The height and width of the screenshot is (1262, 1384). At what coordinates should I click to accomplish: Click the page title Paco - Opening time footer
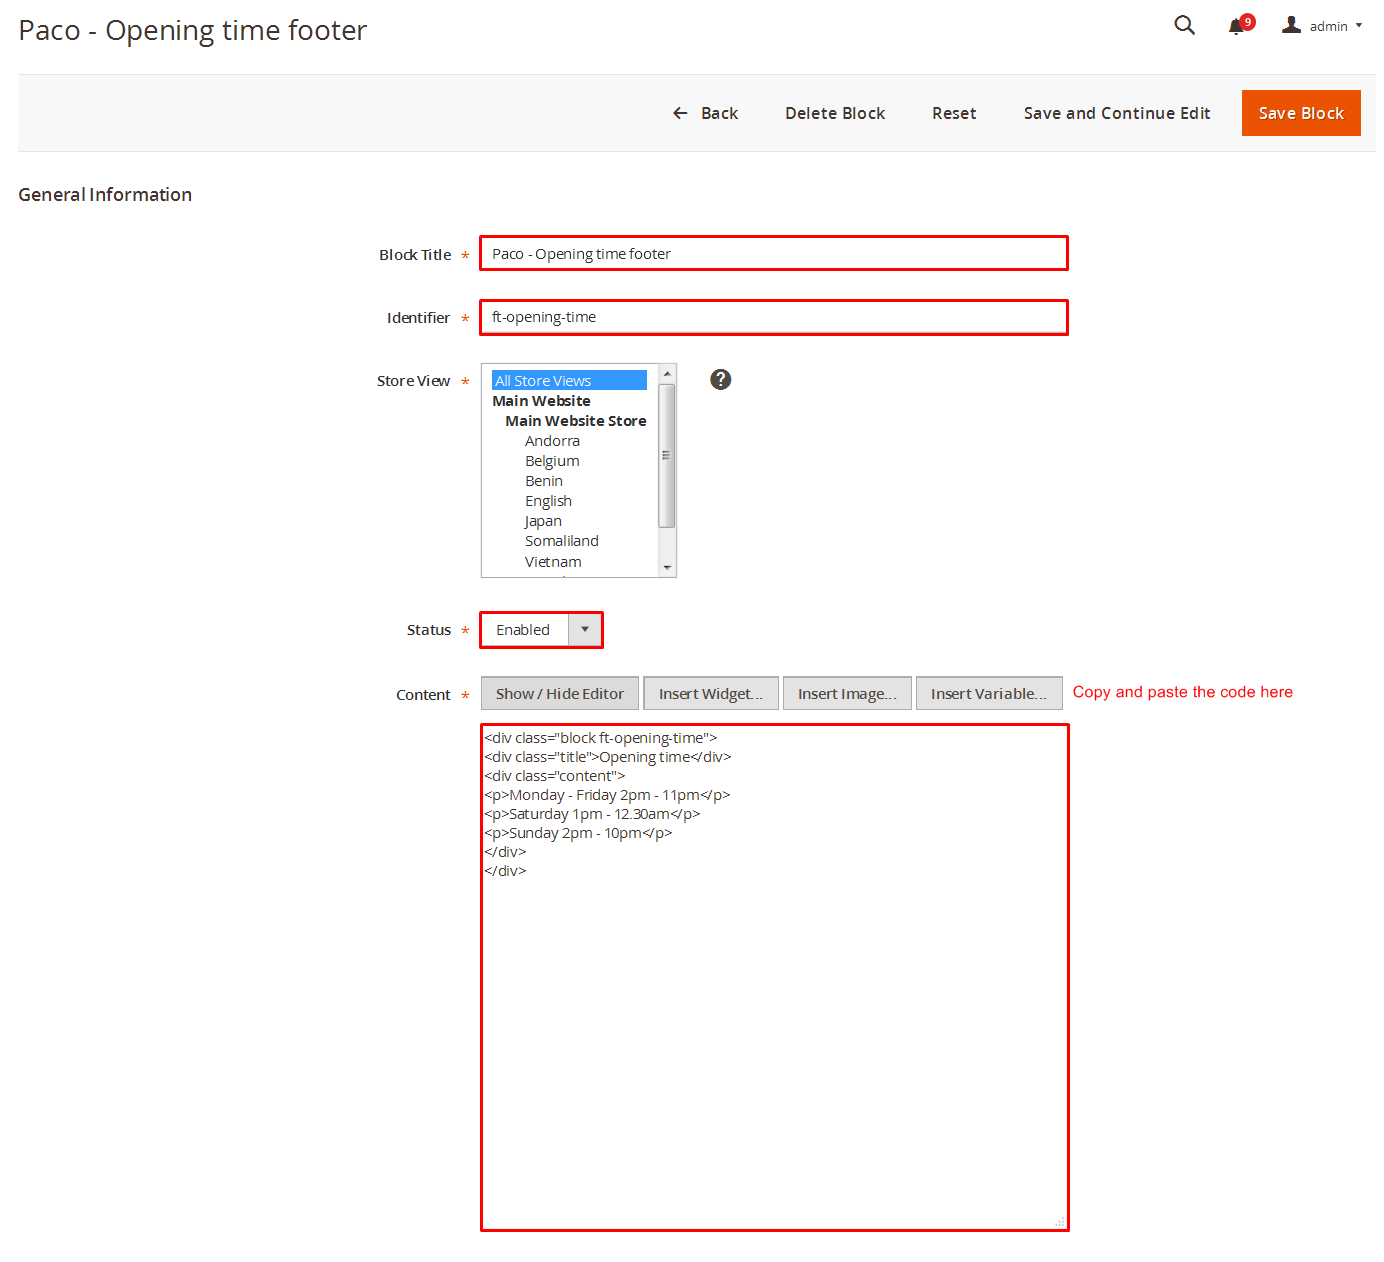coord(193,30)
